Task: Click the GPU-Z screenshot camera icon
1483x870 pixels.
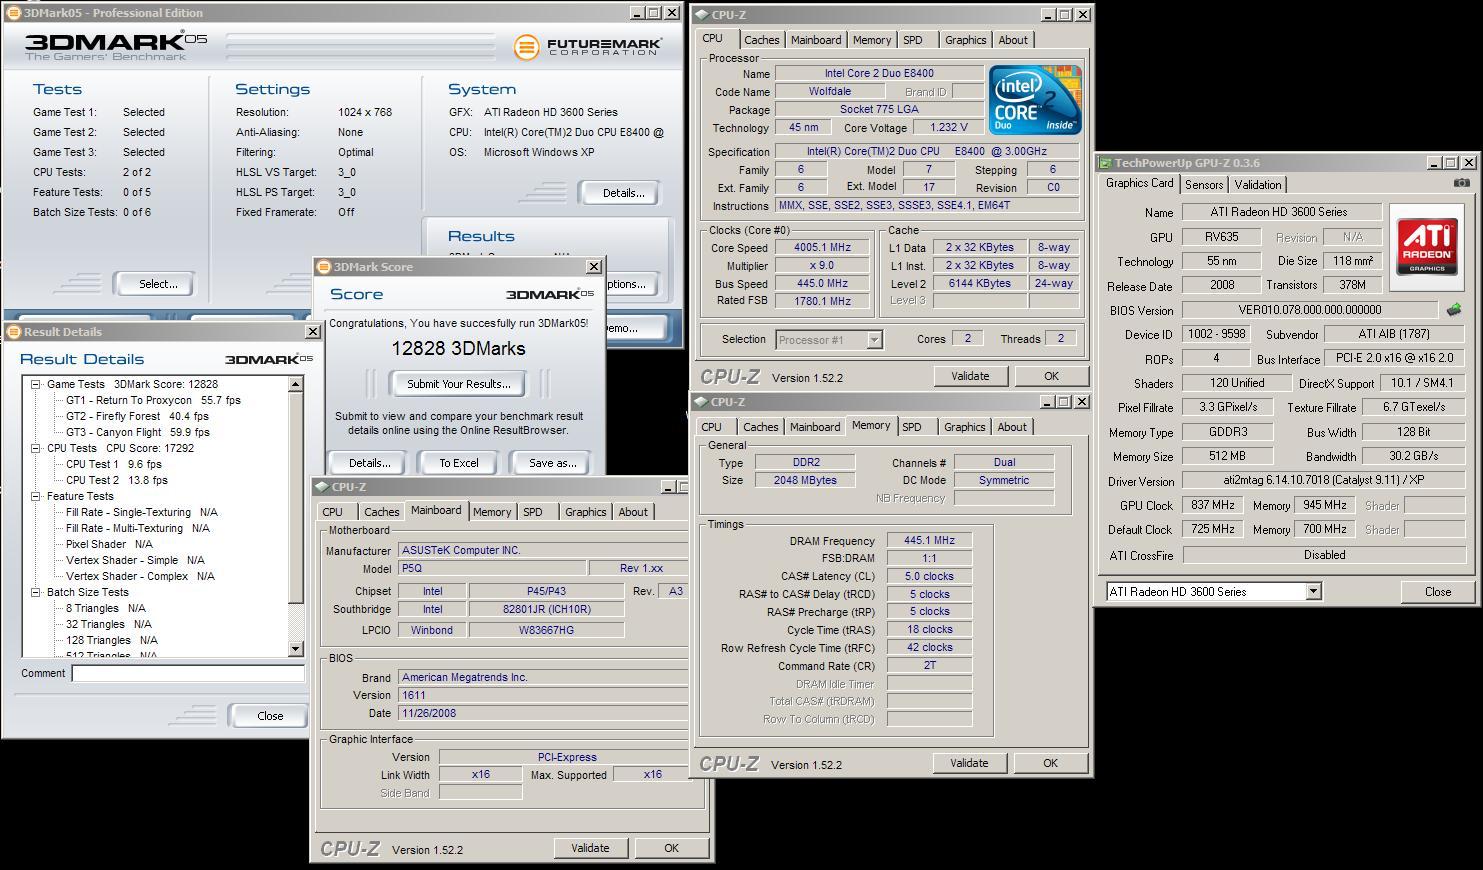Action: click(x=1462, y=183)
